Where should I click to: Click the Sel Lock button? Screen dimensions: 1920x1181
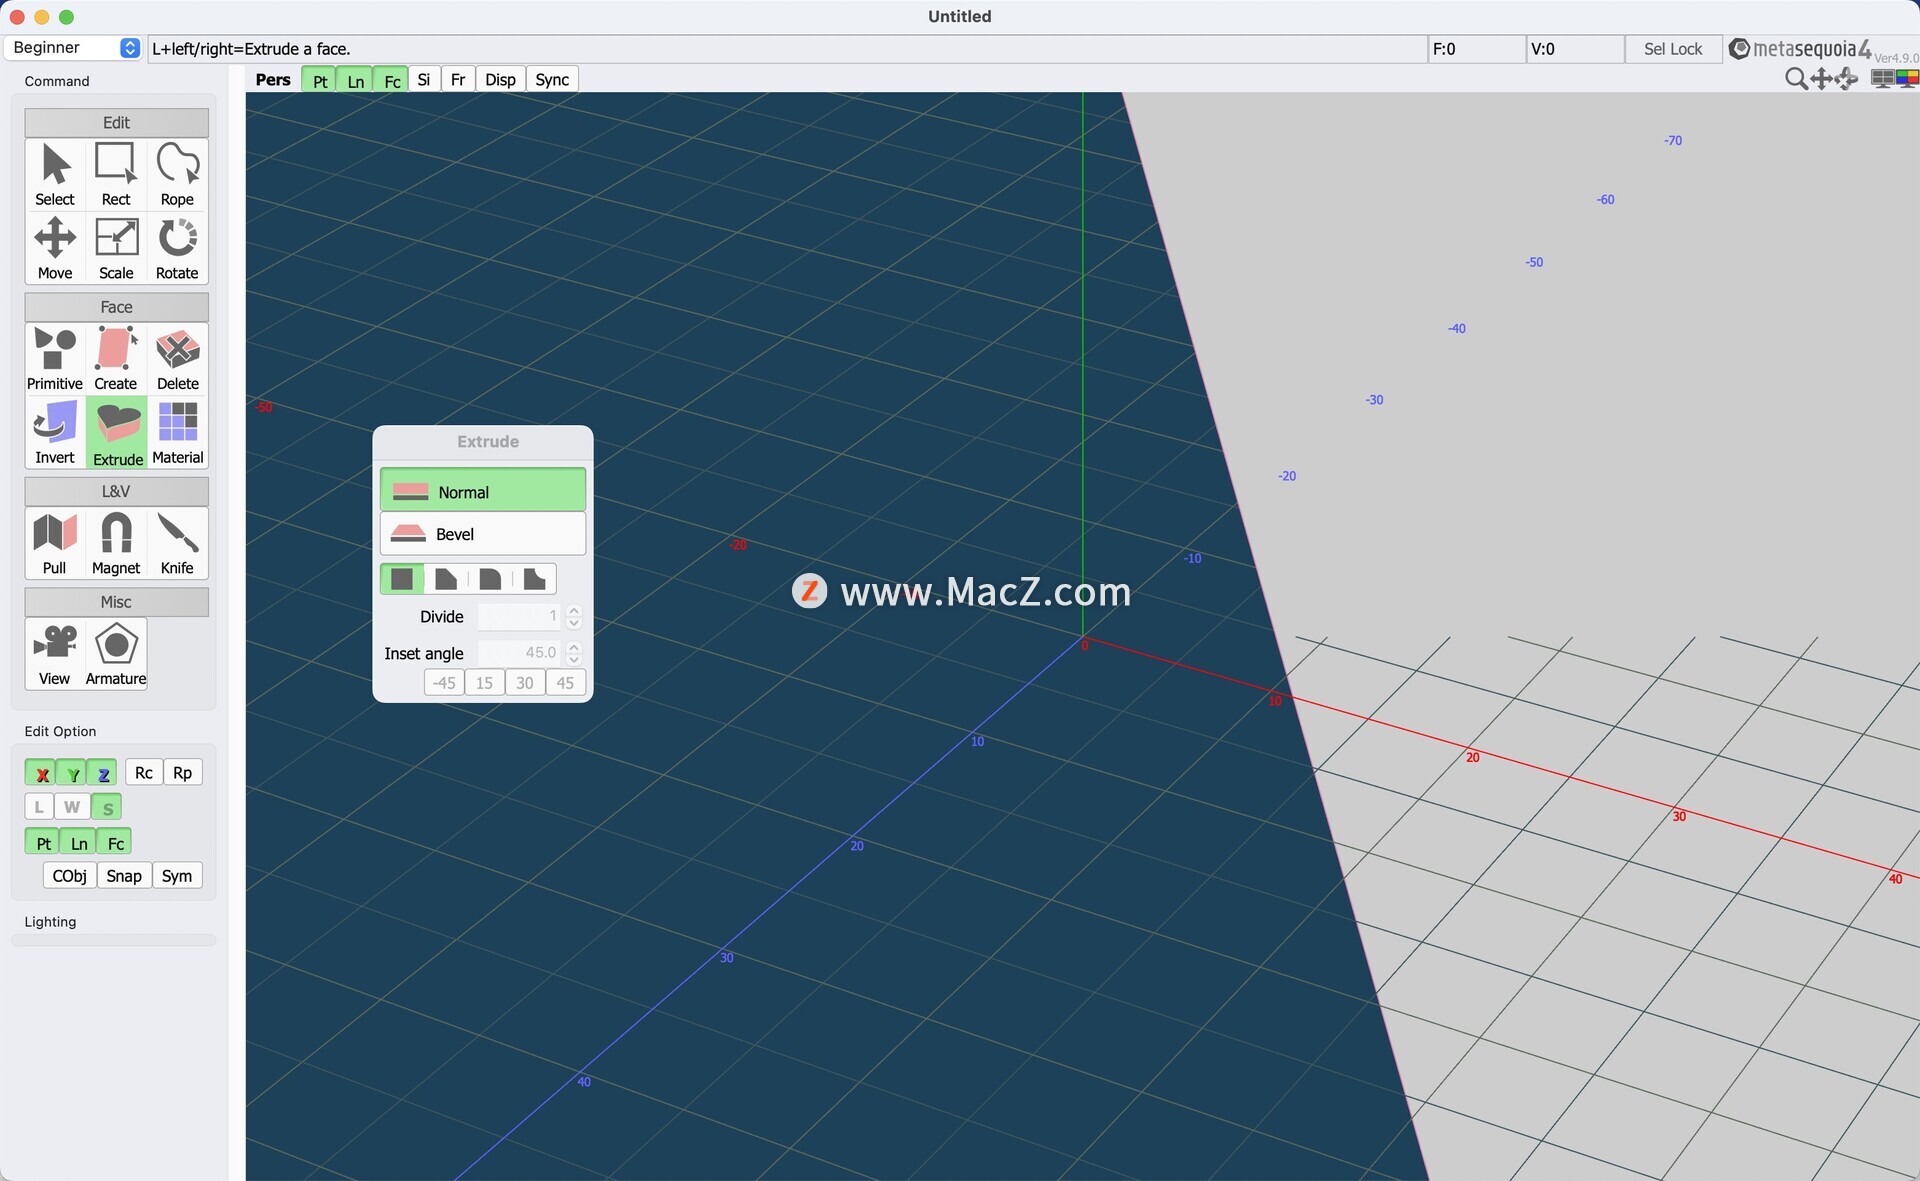[1672, 48]
